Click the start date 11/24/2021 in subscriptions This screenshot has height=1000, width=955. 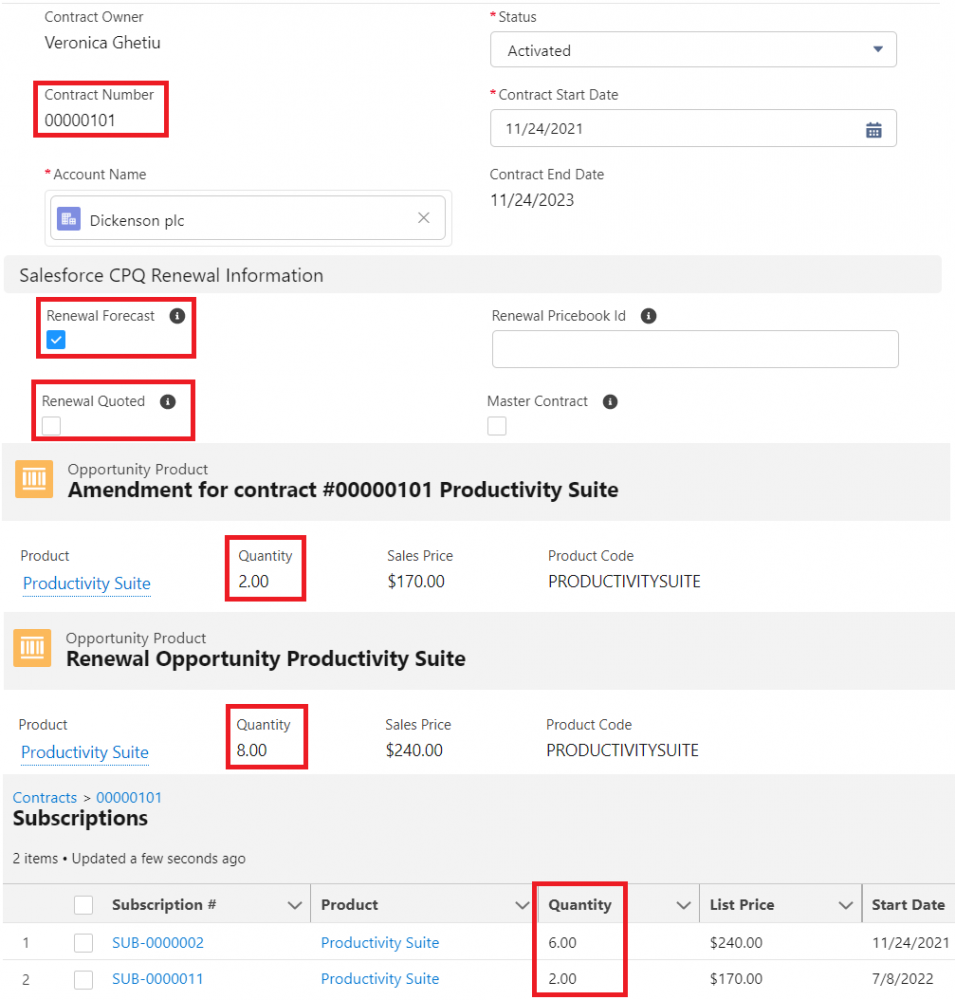tap(910, 943)
